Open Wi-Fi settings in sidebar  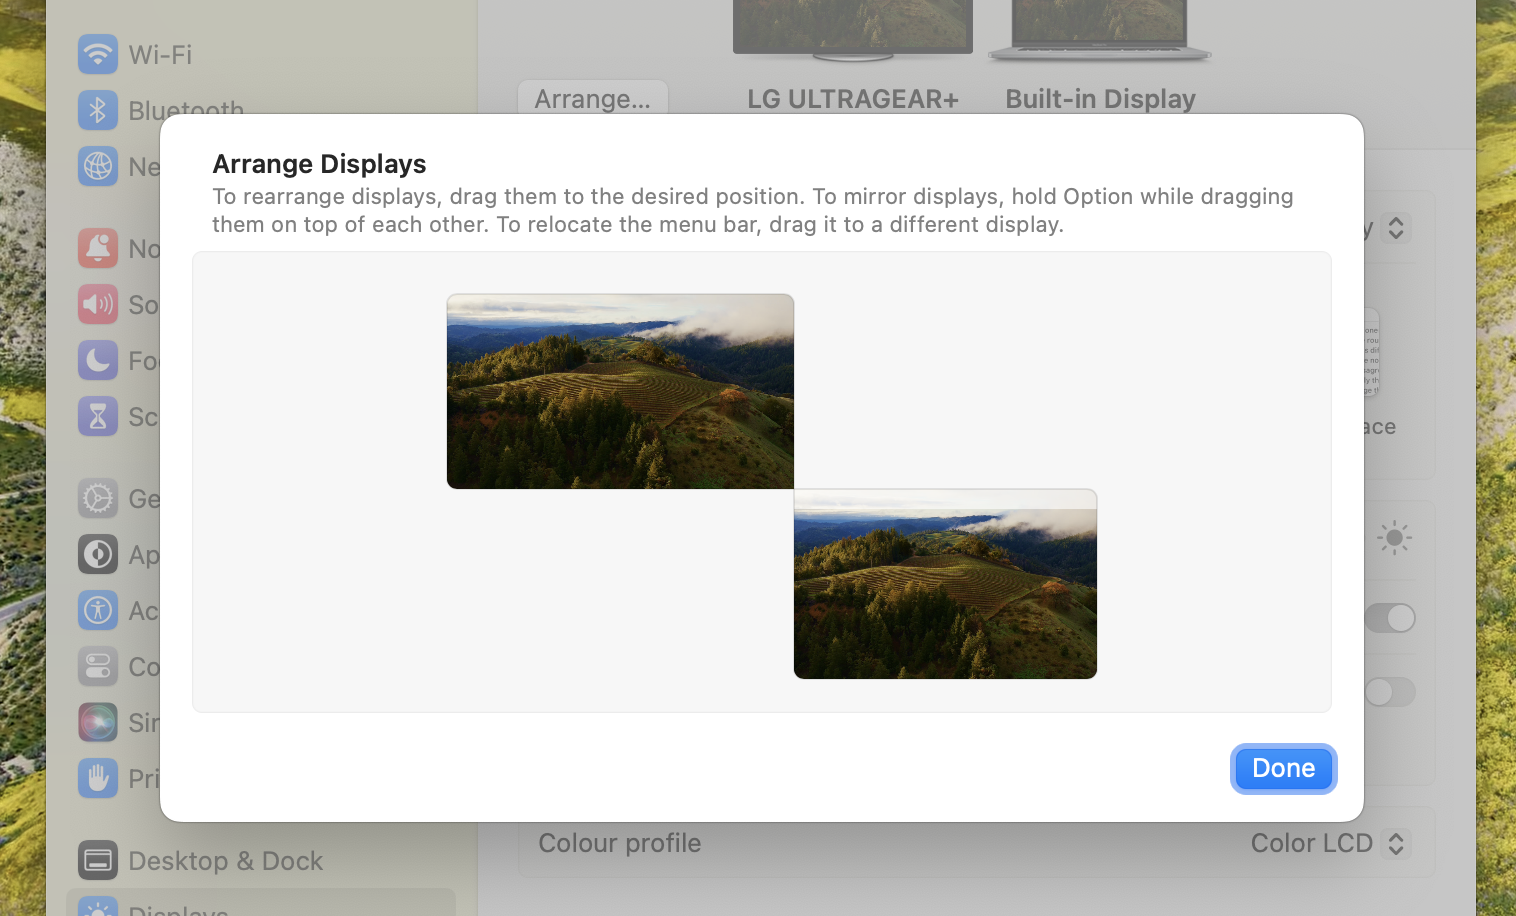tap(135, 54)
